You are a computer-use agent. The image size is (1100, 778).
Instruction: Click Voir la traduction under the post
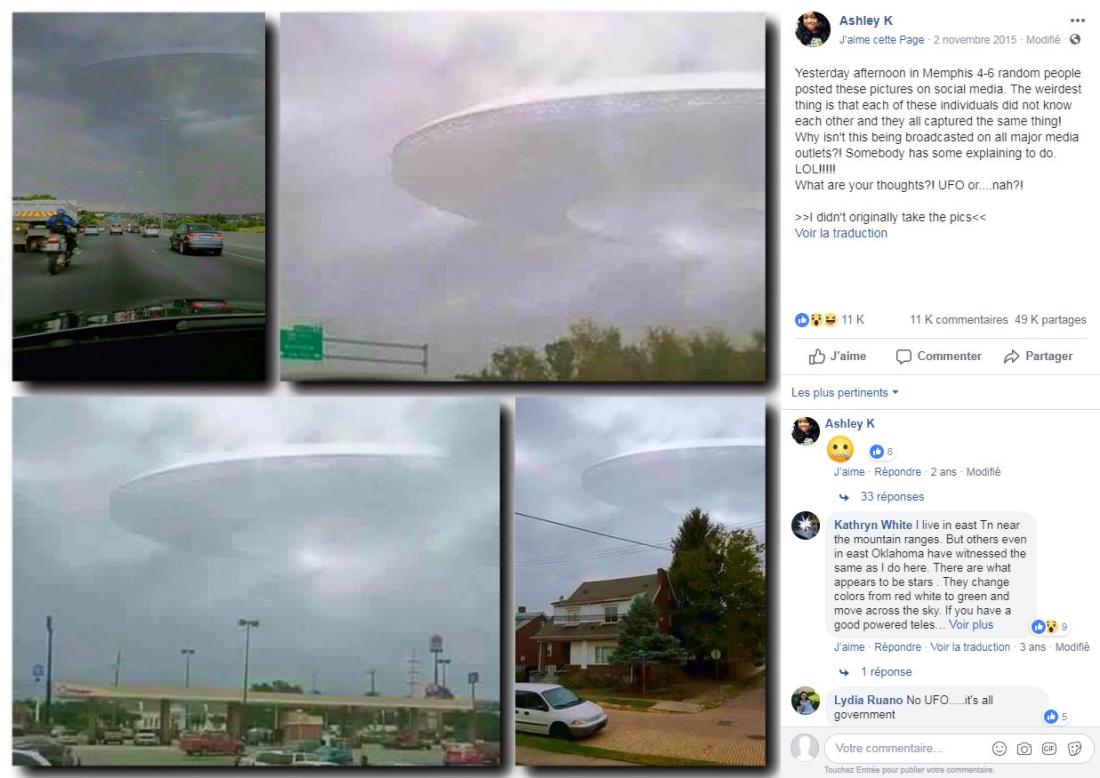[x=840, y=233]
